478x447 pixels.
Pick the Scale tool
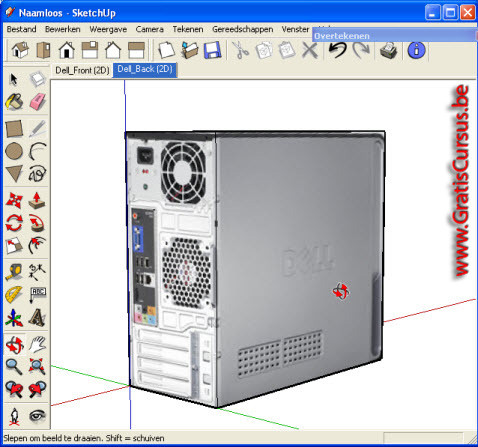14,245
